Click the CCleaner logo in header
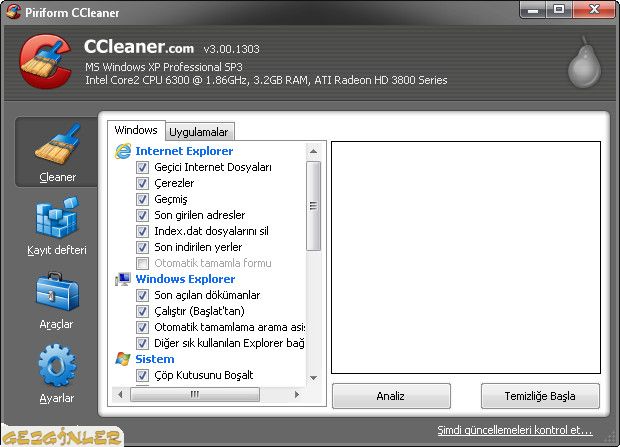 click(x=45, y=61)
